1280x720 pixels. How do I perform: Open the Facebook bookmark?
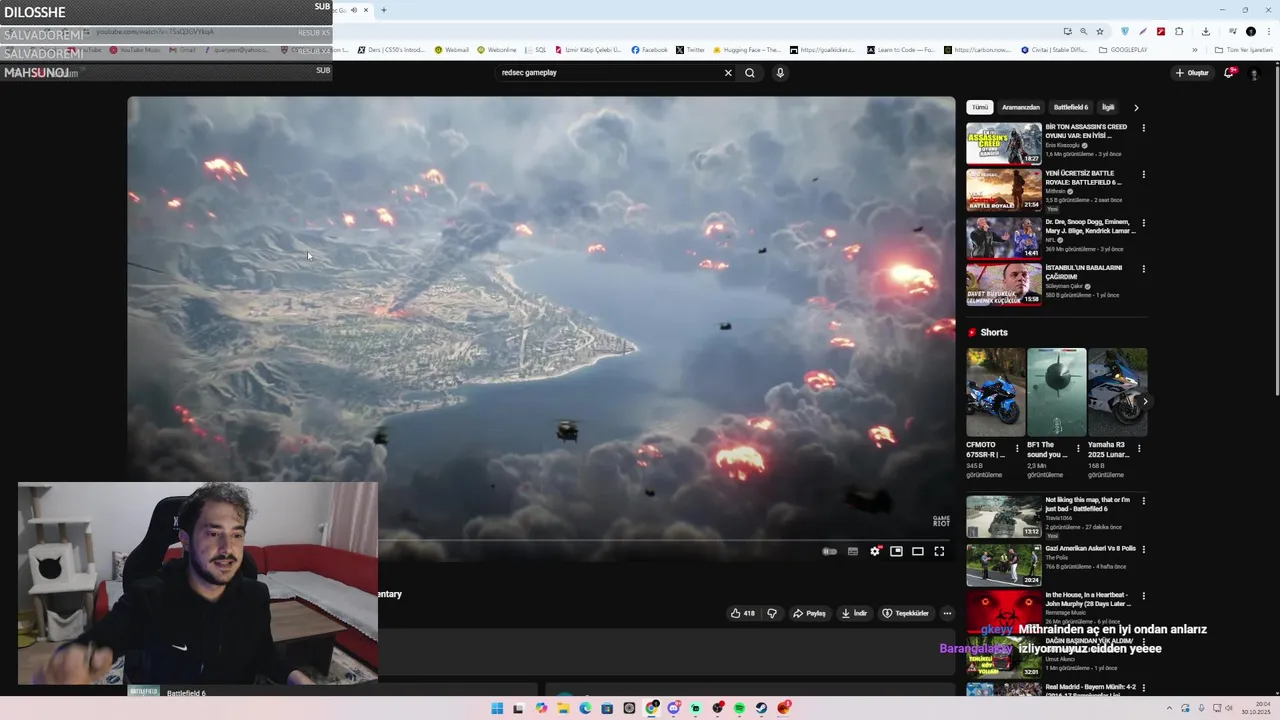pos(649,50)
